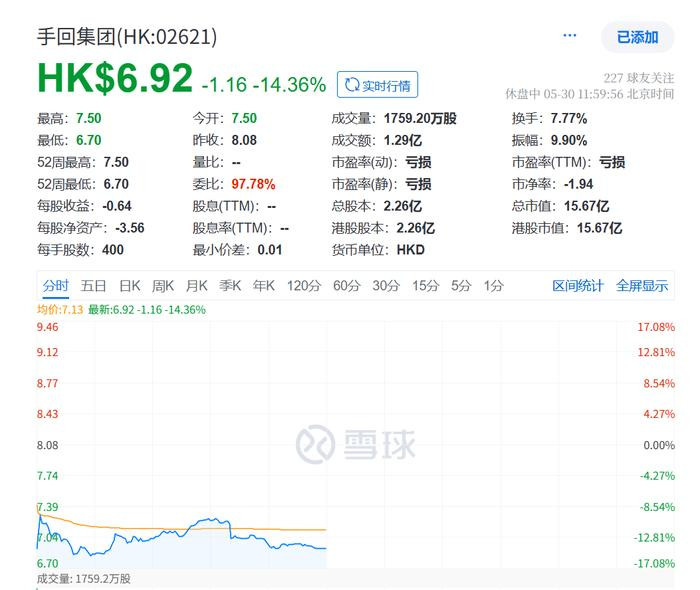
Task: Choose the 5分 interval tab
Action: tap(461, 285)
